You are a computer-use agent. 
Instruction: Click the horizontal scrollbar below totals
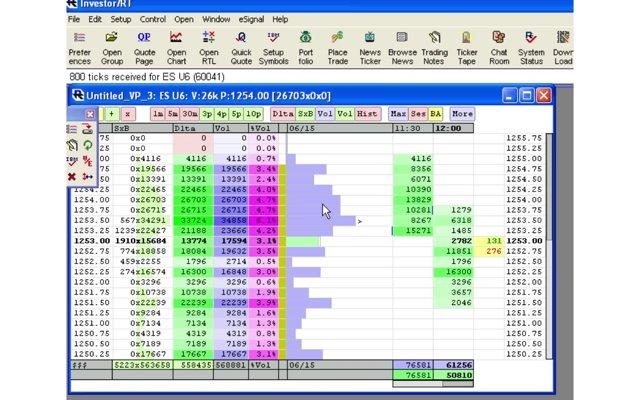pos(433,384)
